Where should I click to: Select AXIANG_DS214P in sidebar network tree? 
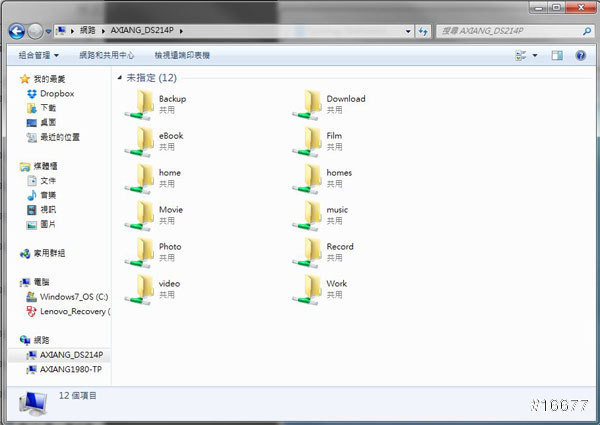tap(71, 355)
